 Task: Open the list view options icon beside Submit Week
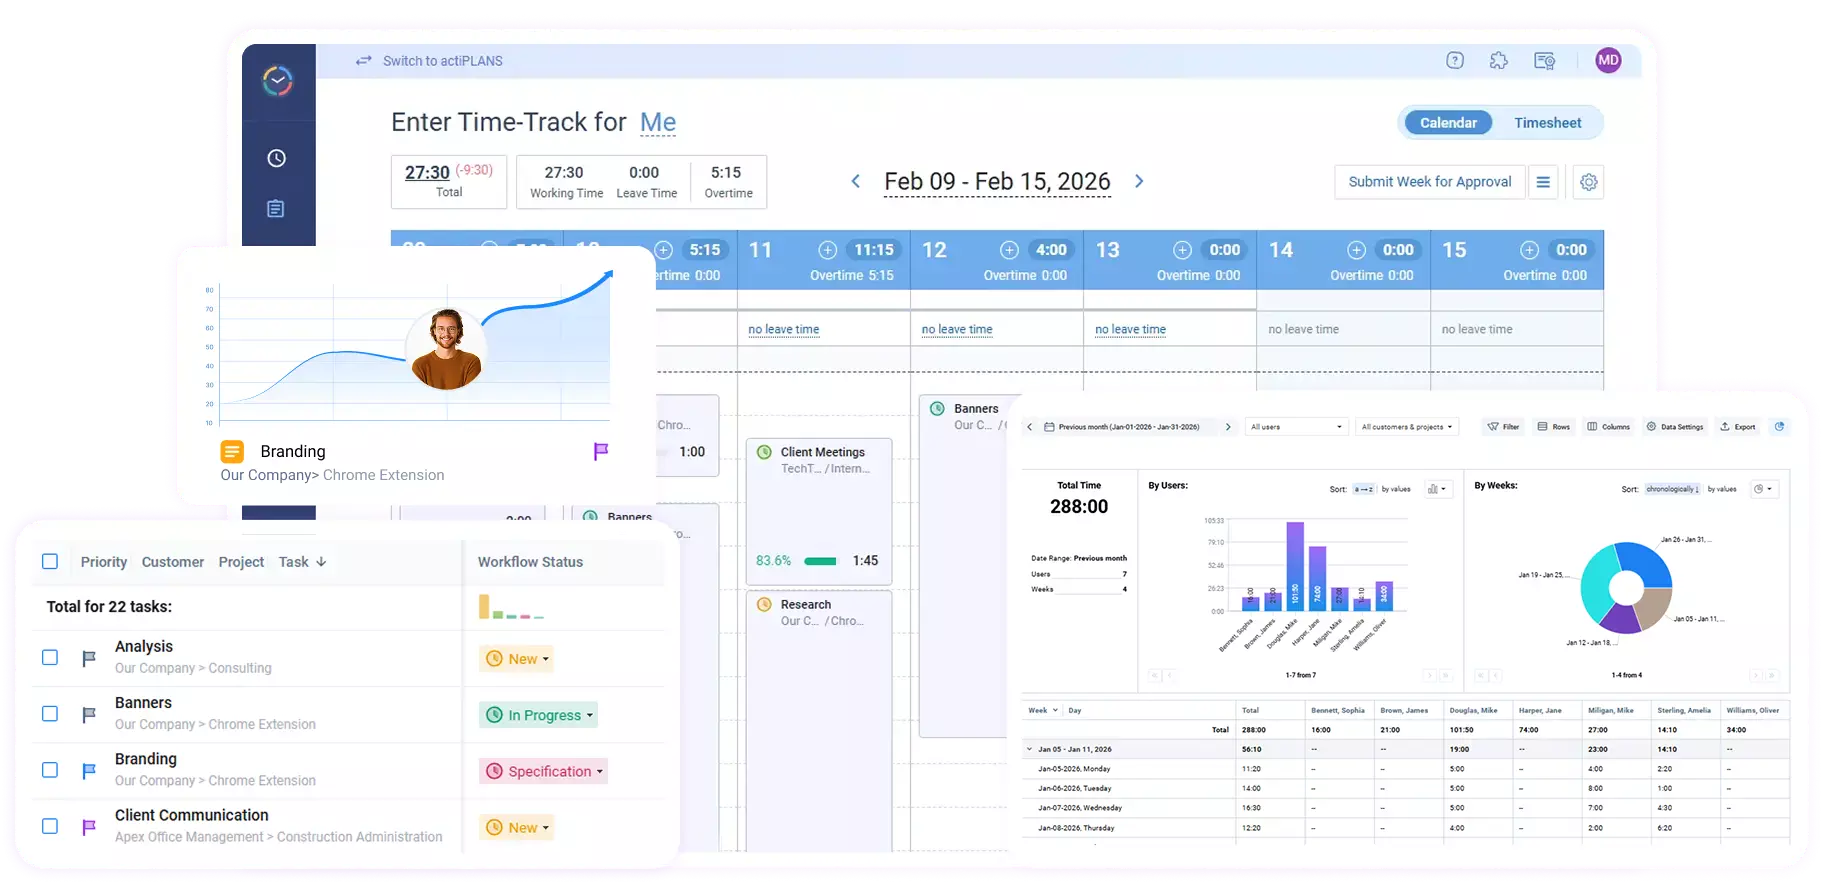point(1543,182)
